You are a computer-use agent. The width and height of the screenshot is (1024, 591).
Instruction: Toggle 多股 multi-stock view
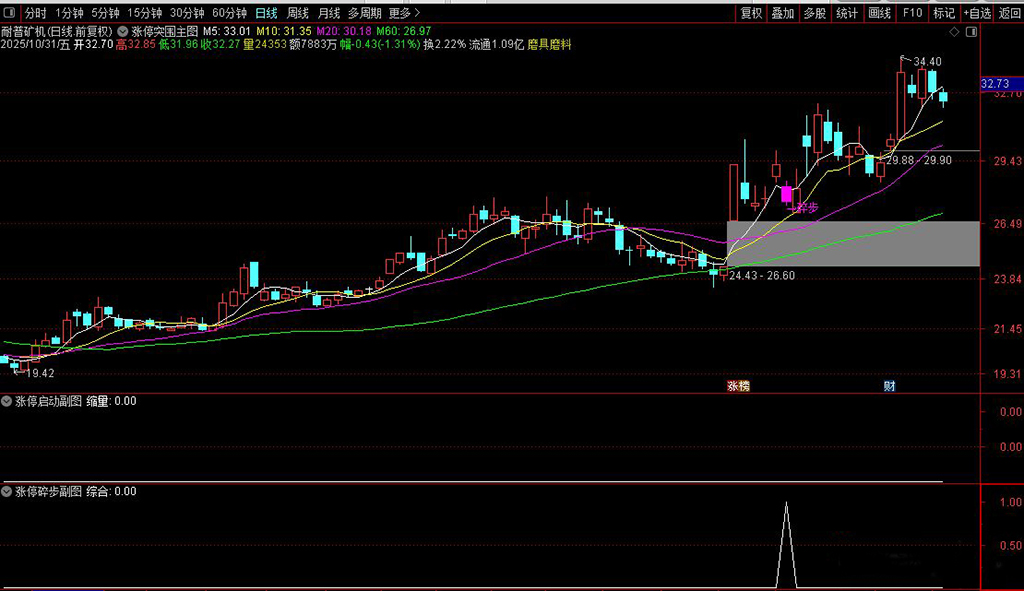click(814, 13)
